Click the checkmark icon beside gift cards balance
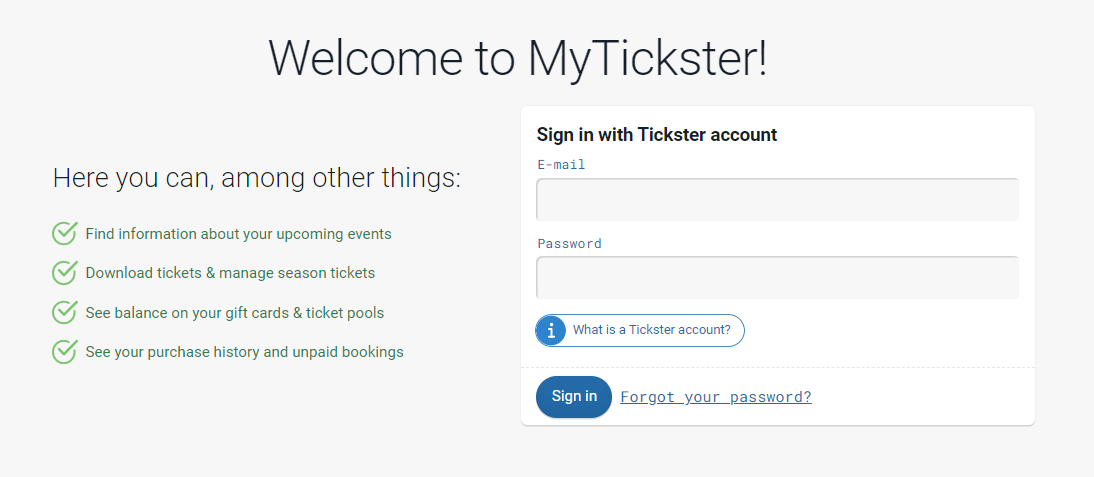Image resolution: width=1094 pixels, height=477 pixels. pyautogui.click(x=64, y=312)
